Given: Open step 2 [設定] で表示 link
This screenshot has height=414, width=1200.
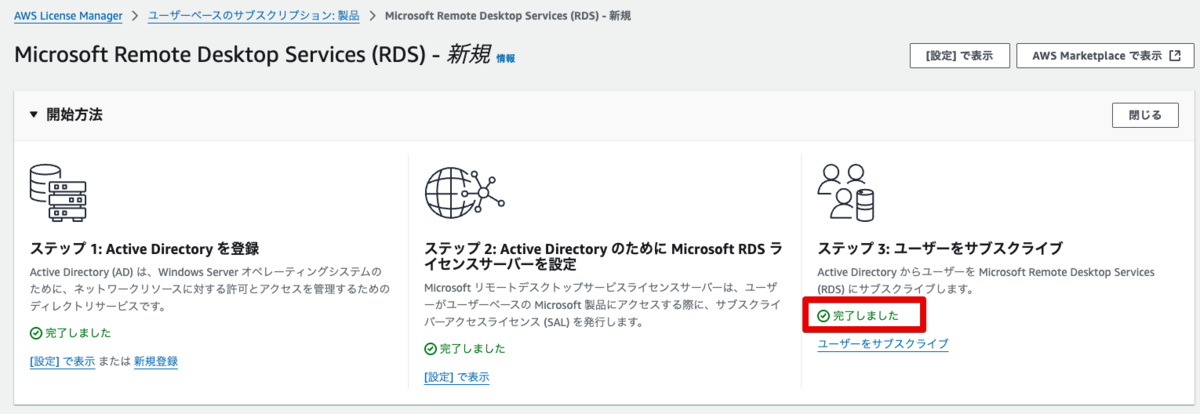Looking at the screenshot, I should [457, 377].
